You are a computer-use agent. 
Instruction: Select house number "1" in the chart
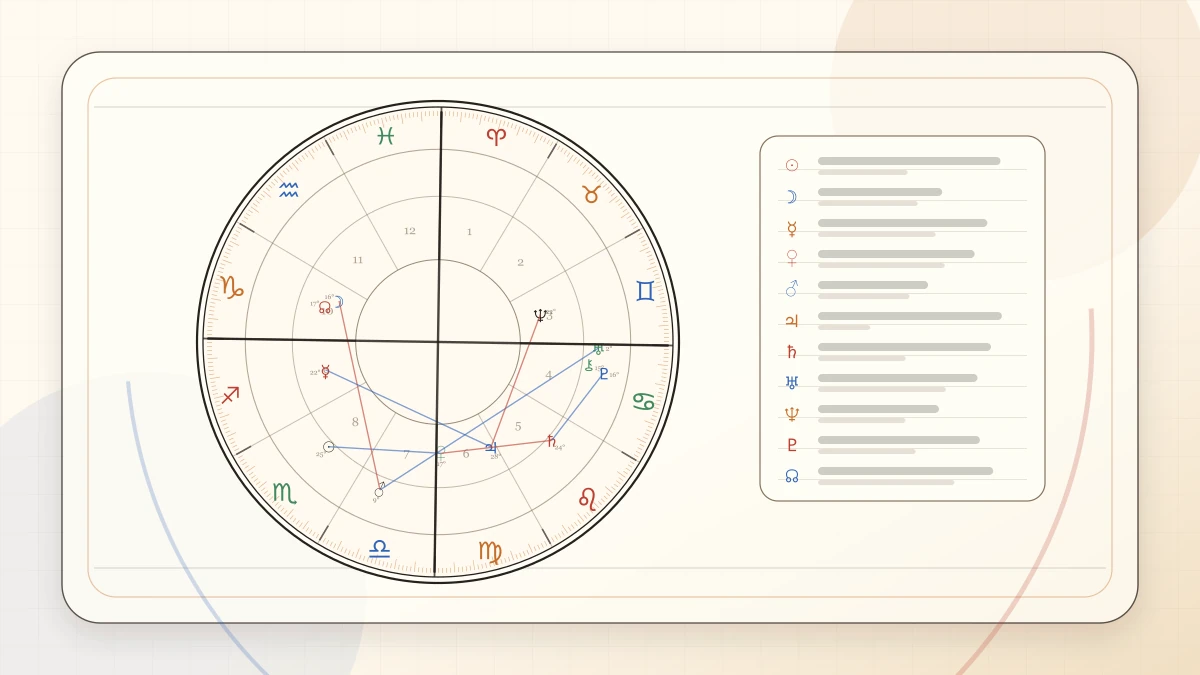(x=469, y=232)
